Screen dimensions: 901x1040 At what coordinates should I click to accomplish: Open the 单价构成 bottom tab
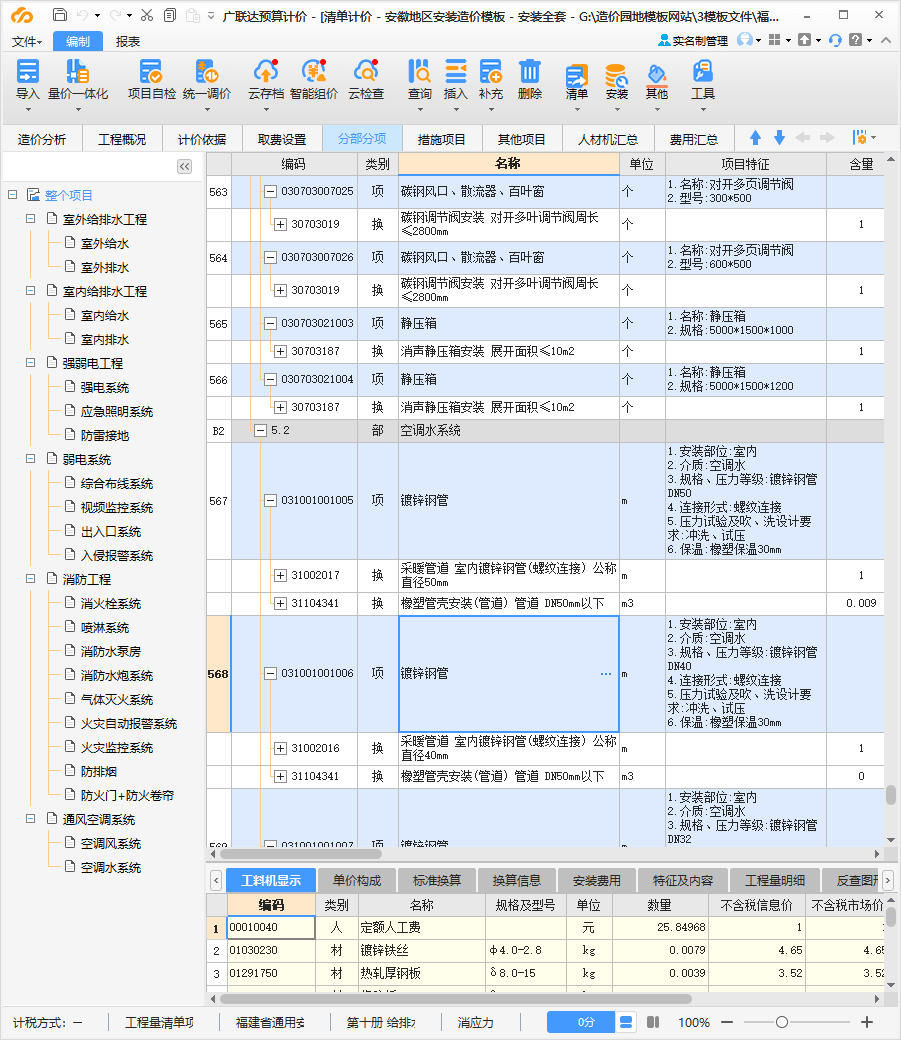point(356,881)
